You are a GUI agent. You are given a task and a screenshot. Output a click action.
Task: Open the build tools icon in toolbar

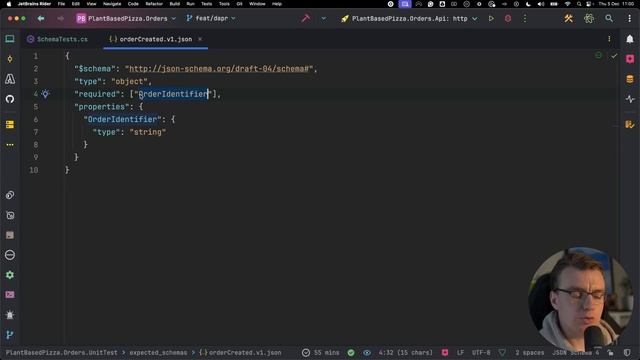click(x=569, y=18)
